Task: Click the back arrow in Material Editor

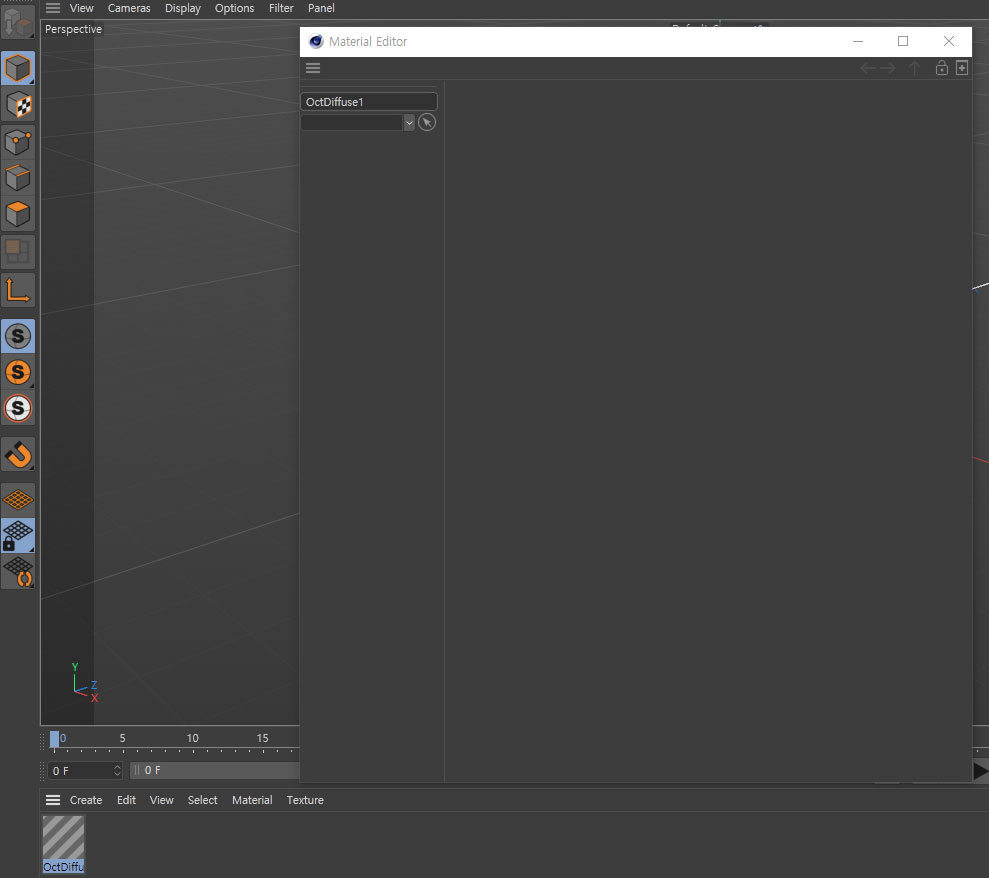Action: (x=869, y=68)
